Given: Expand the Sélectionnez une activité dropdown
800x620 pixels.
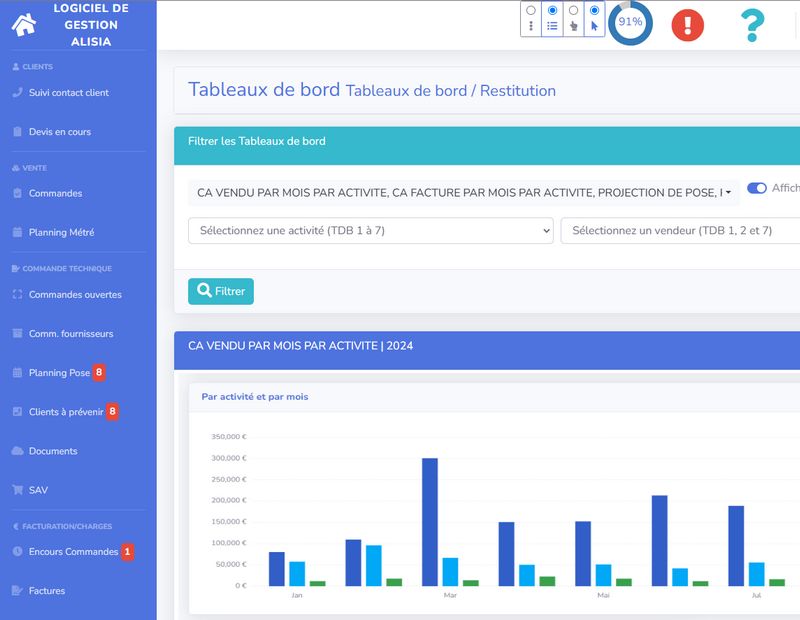Looking at the screenshot, I should pyautogui.click(x=370, y=231).
